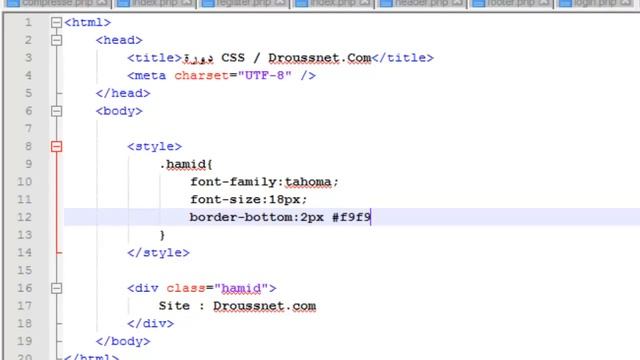Collapse the <head> fold marker on line 2

point(56,40)
